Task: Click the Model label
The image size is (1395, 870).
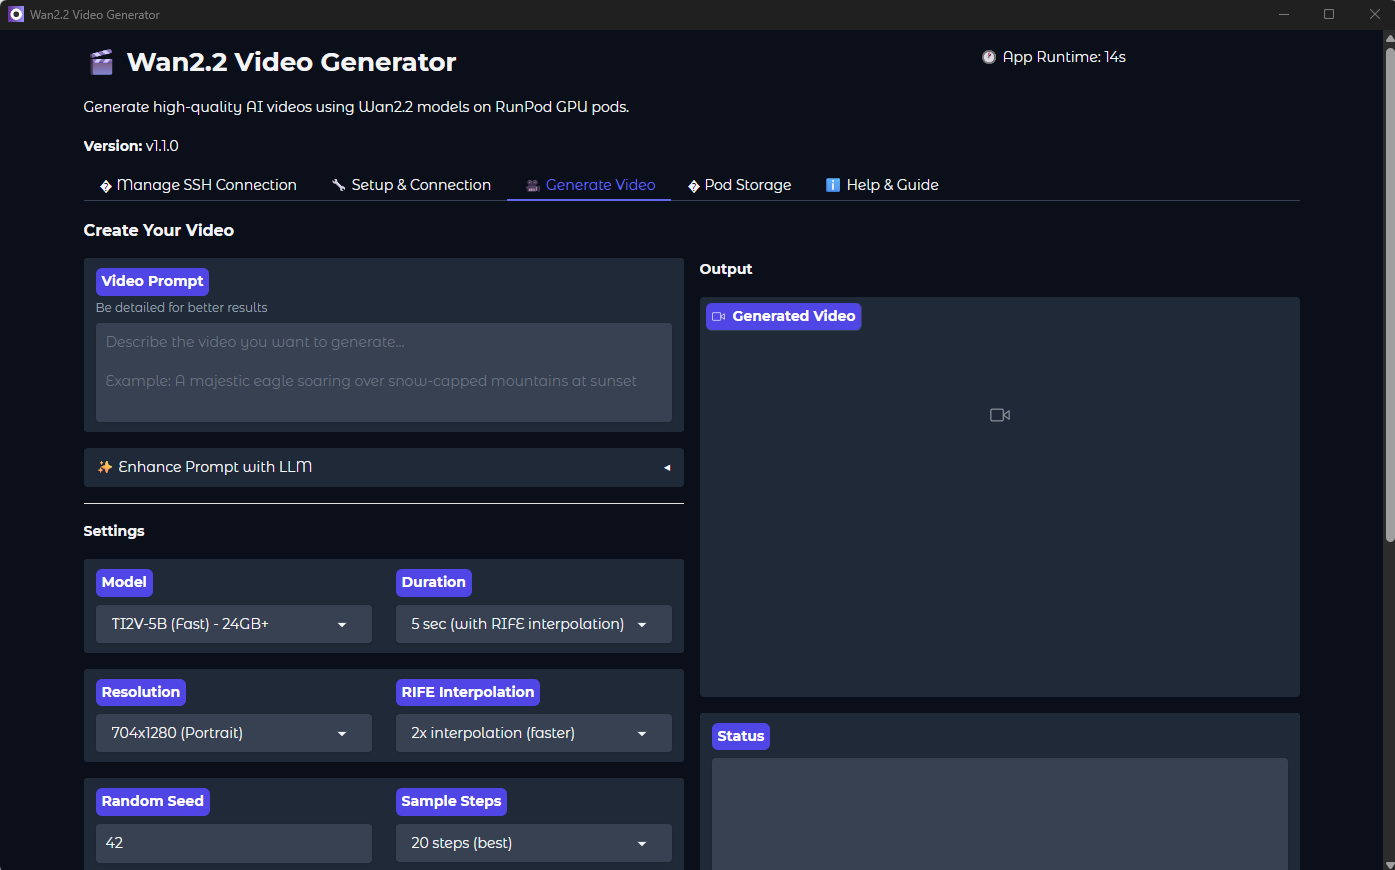Action: [124, 582]
